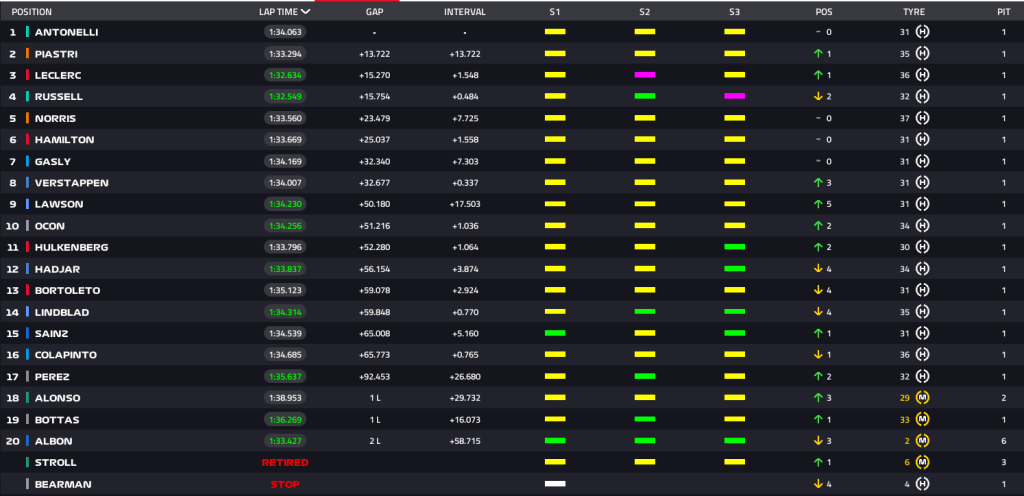This screenshot has height=496, width=1024.
Task: Open driver HULKENBERG
Action: [72, 247]
